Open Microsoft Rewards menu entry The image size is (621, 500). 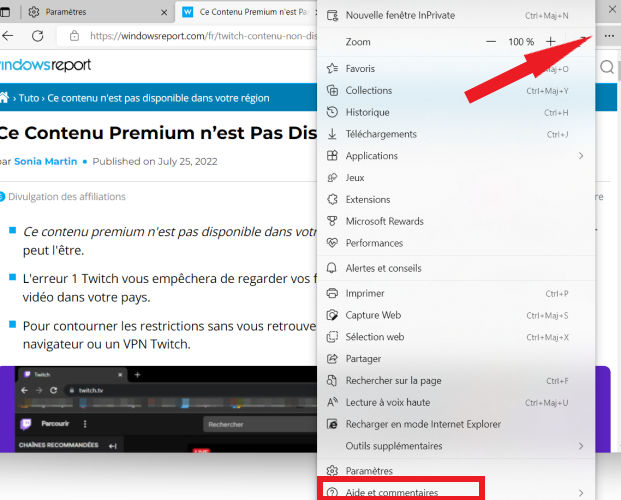(x=455, y=221)
